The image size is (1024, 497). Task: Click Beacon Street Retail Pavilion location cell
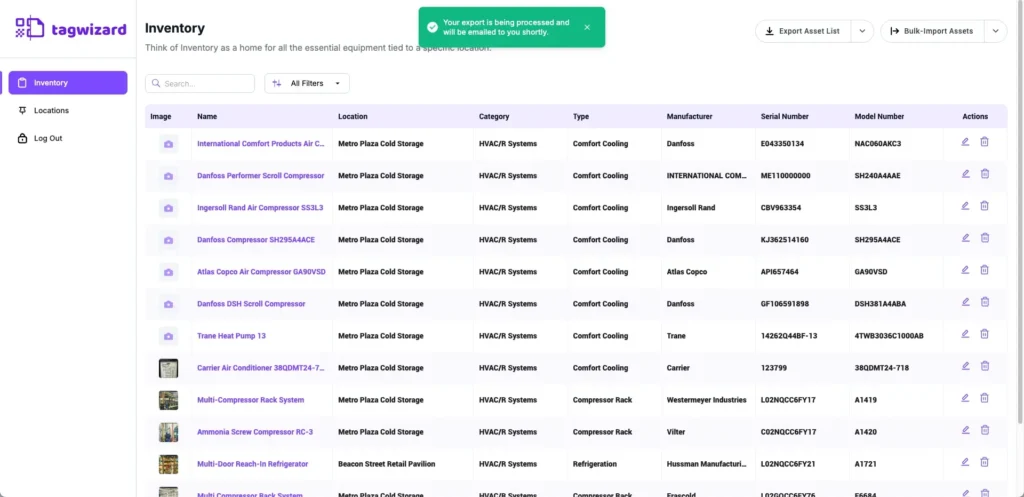(x=387, y=464)
